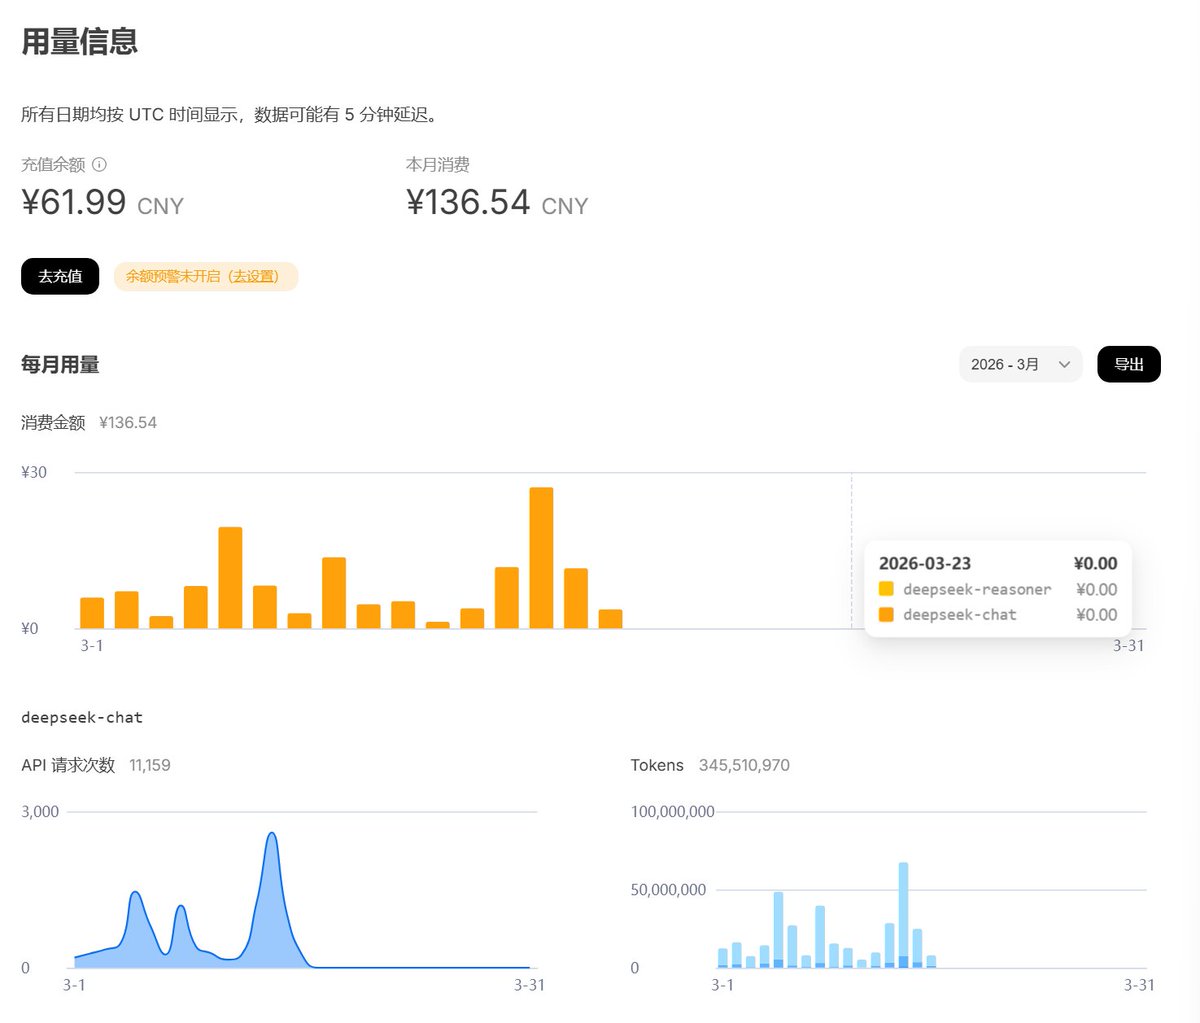The image size is (1200, 1023).
Task: Click the tallest orange spending bar
Action: click(x=541, y=558)
